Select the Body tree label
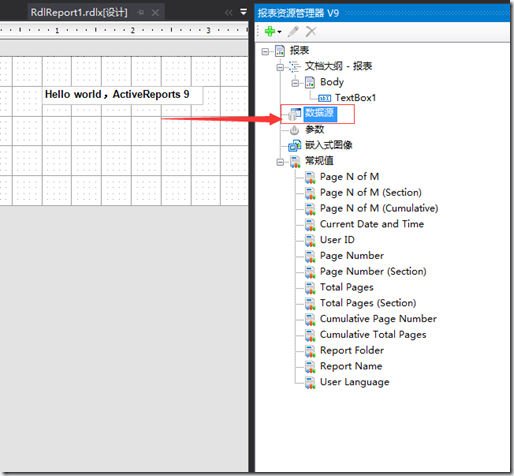The width and height of the screenshot is (514, 476). (x=332, y=82)
